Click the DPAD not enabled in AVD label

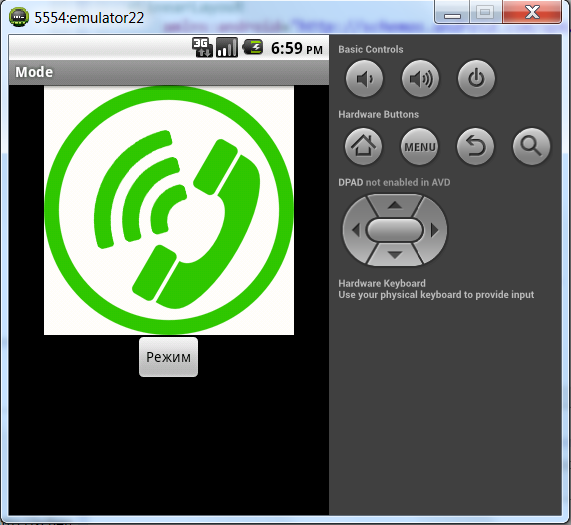point(394,182)
